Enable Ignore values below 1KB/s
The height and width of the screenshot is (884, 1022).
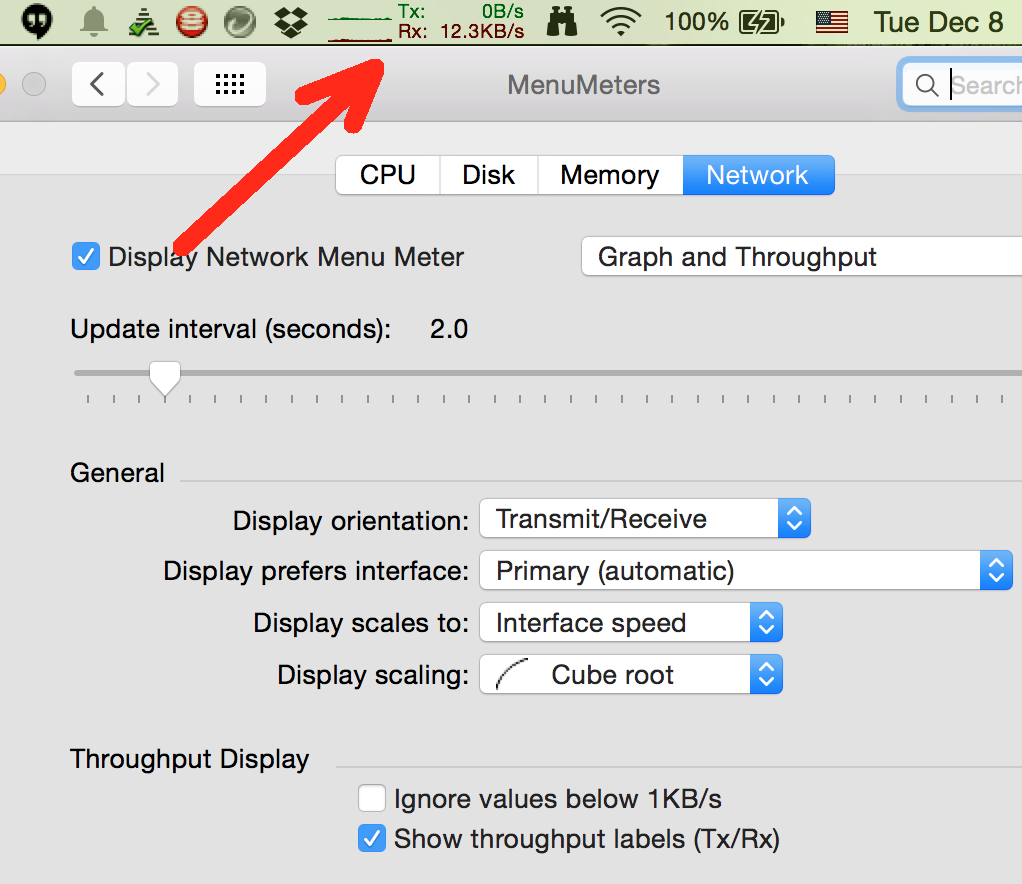372,799
